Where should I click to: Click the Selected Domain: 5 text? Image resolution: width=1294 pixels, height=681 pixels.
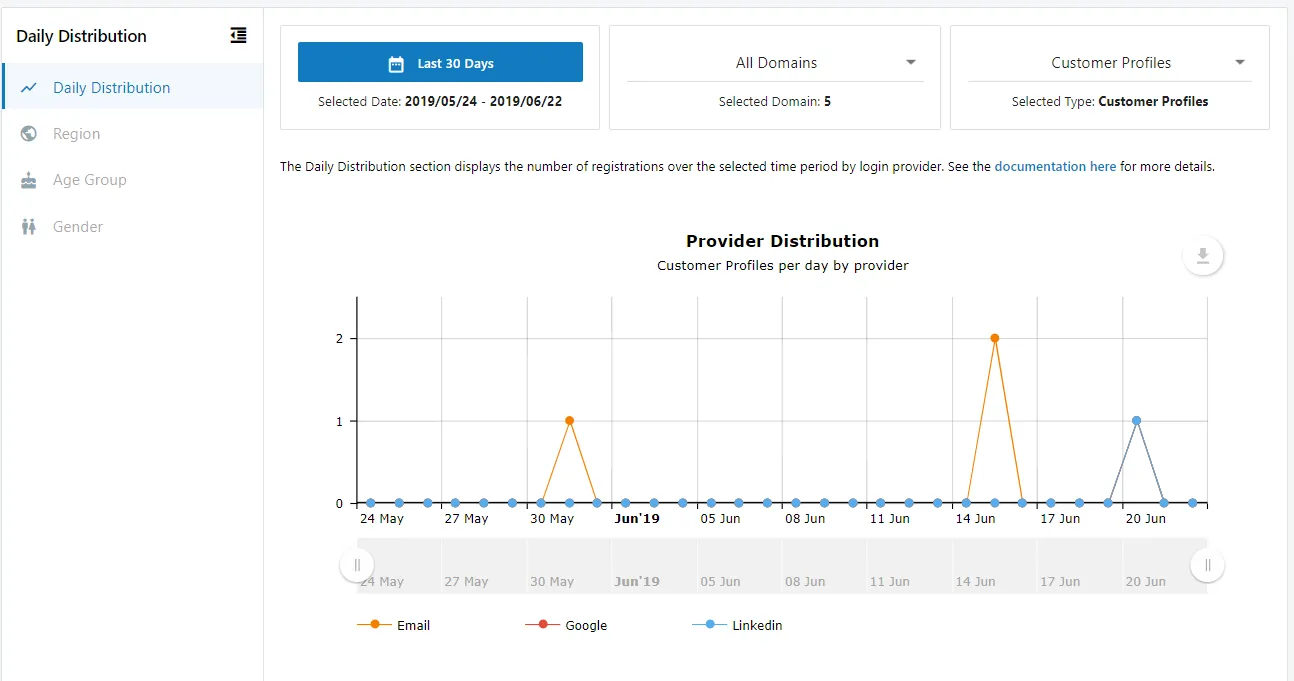coord(775,101)
